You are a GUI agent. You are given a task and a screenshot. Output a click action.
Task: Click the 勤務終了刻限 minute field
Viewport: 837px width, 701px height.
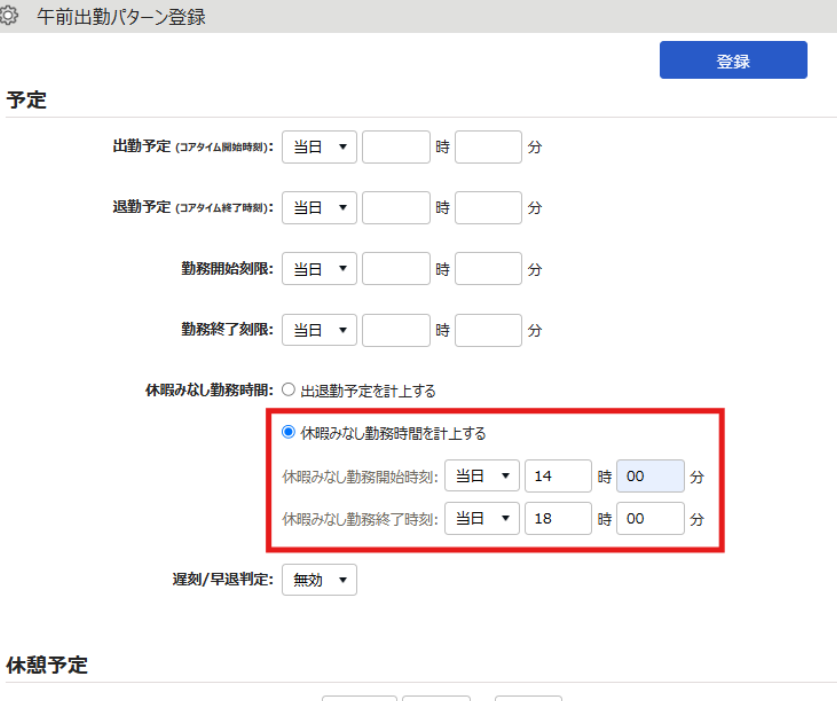[x=488, y=330]
